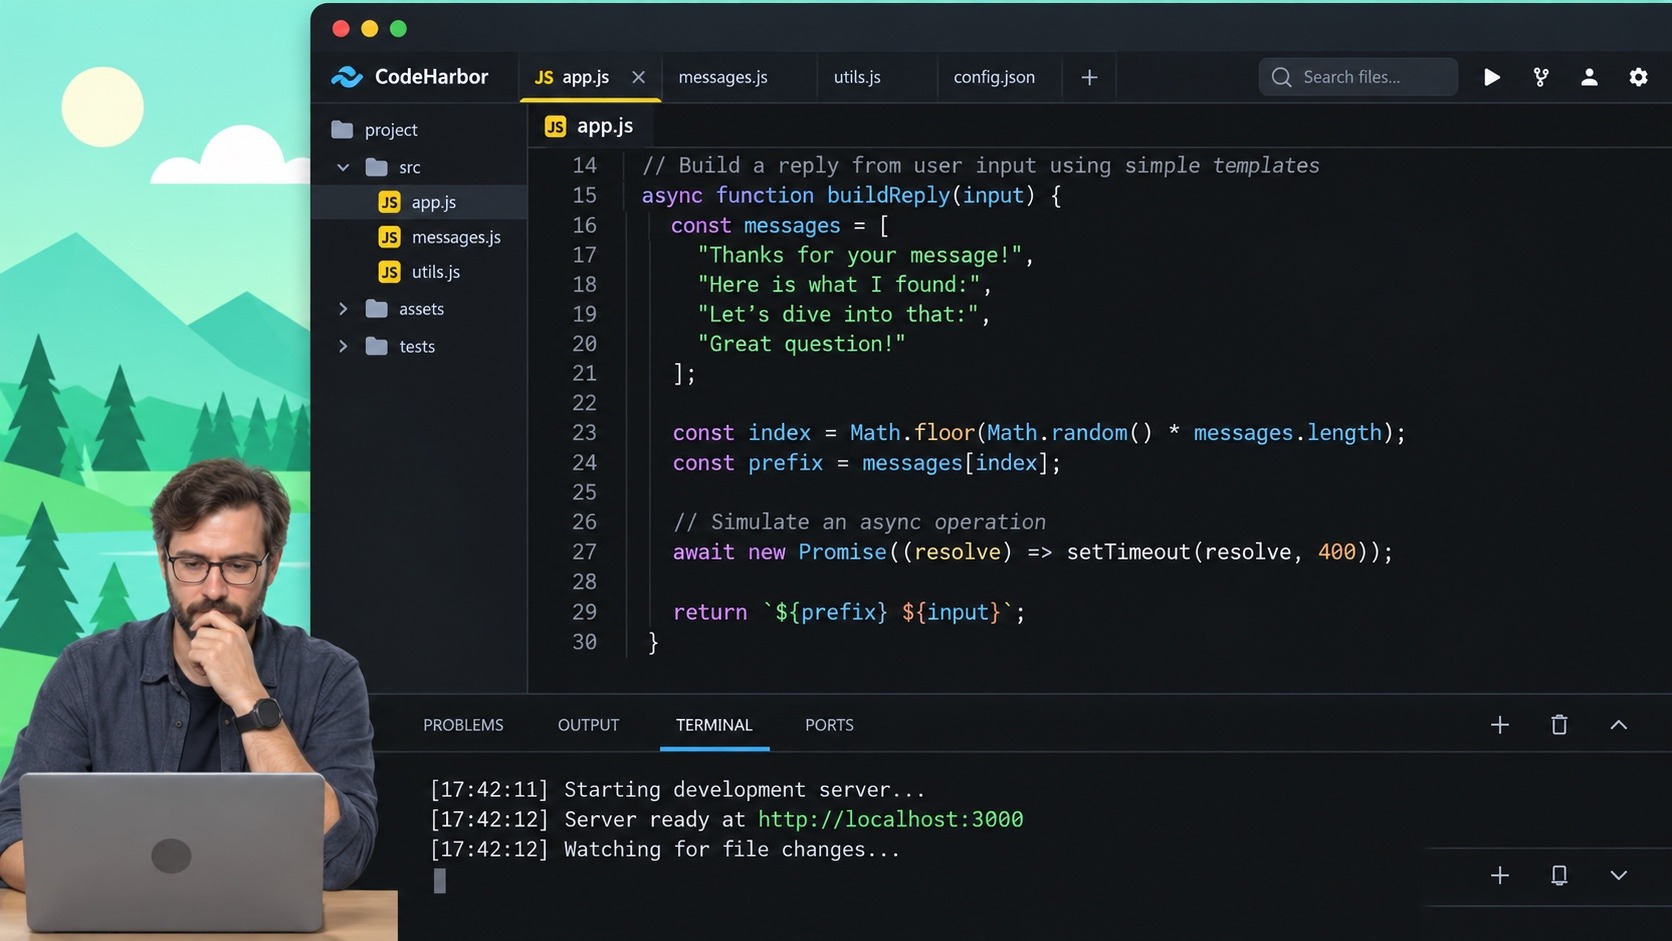Open the PORTS panel tab
Screen dimensions: 1672x941
[x=829, y=725]
